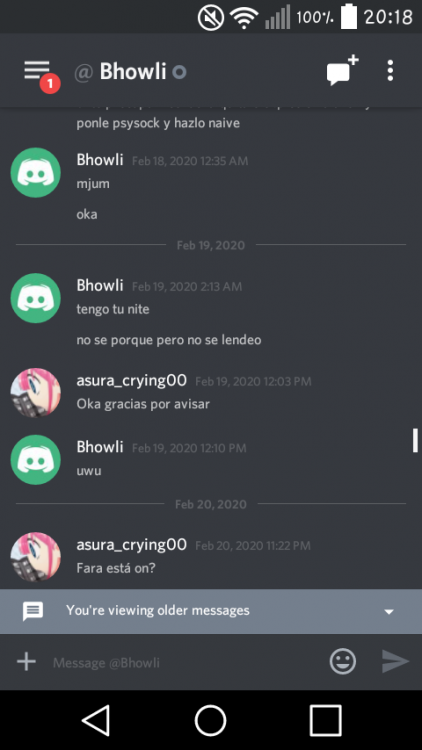Tap Bhowli username above uwu message
Image resolution: width=422 pixels, height=750 pixels.
(x=100, y=447)
